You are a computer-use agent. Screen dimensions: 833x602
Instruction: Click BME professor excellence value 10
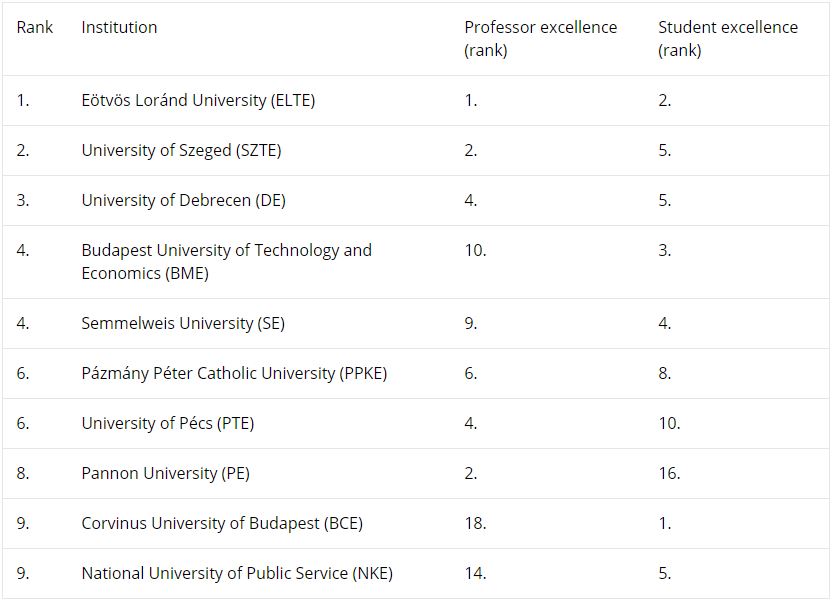click(x=475, y=250)
